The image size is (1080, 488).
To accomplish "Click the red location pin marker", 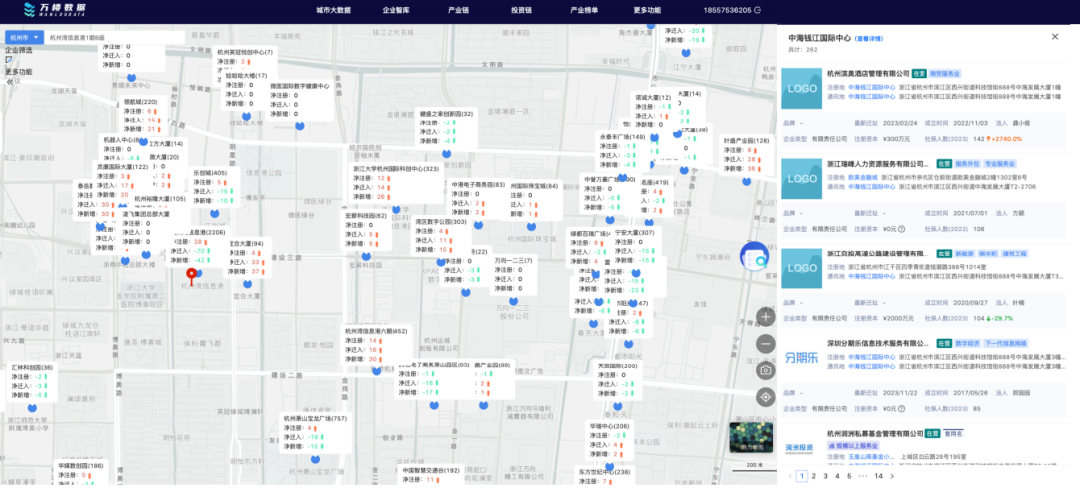I will pyautogui.click(x=192, y=277).
